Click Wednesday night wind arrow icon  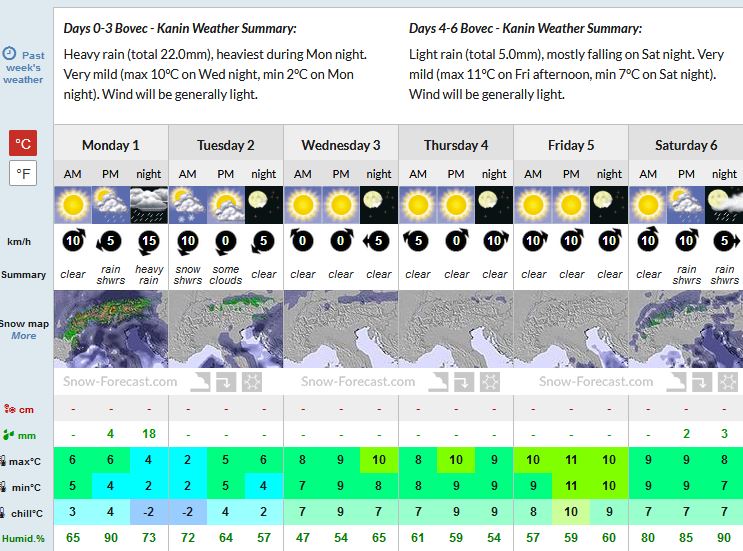(x=379, y=241)
